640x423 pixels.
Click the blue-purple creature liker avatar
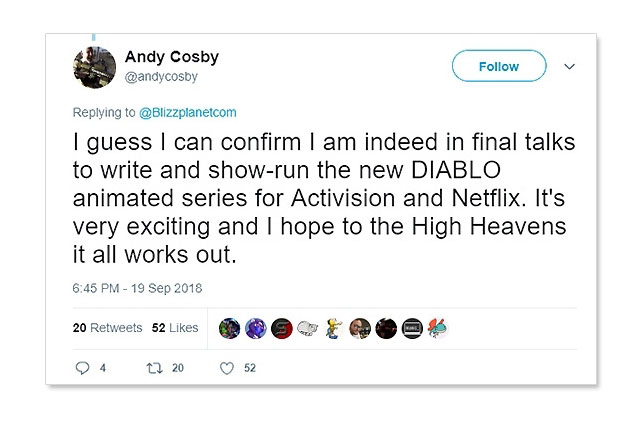tap(256, 328)
